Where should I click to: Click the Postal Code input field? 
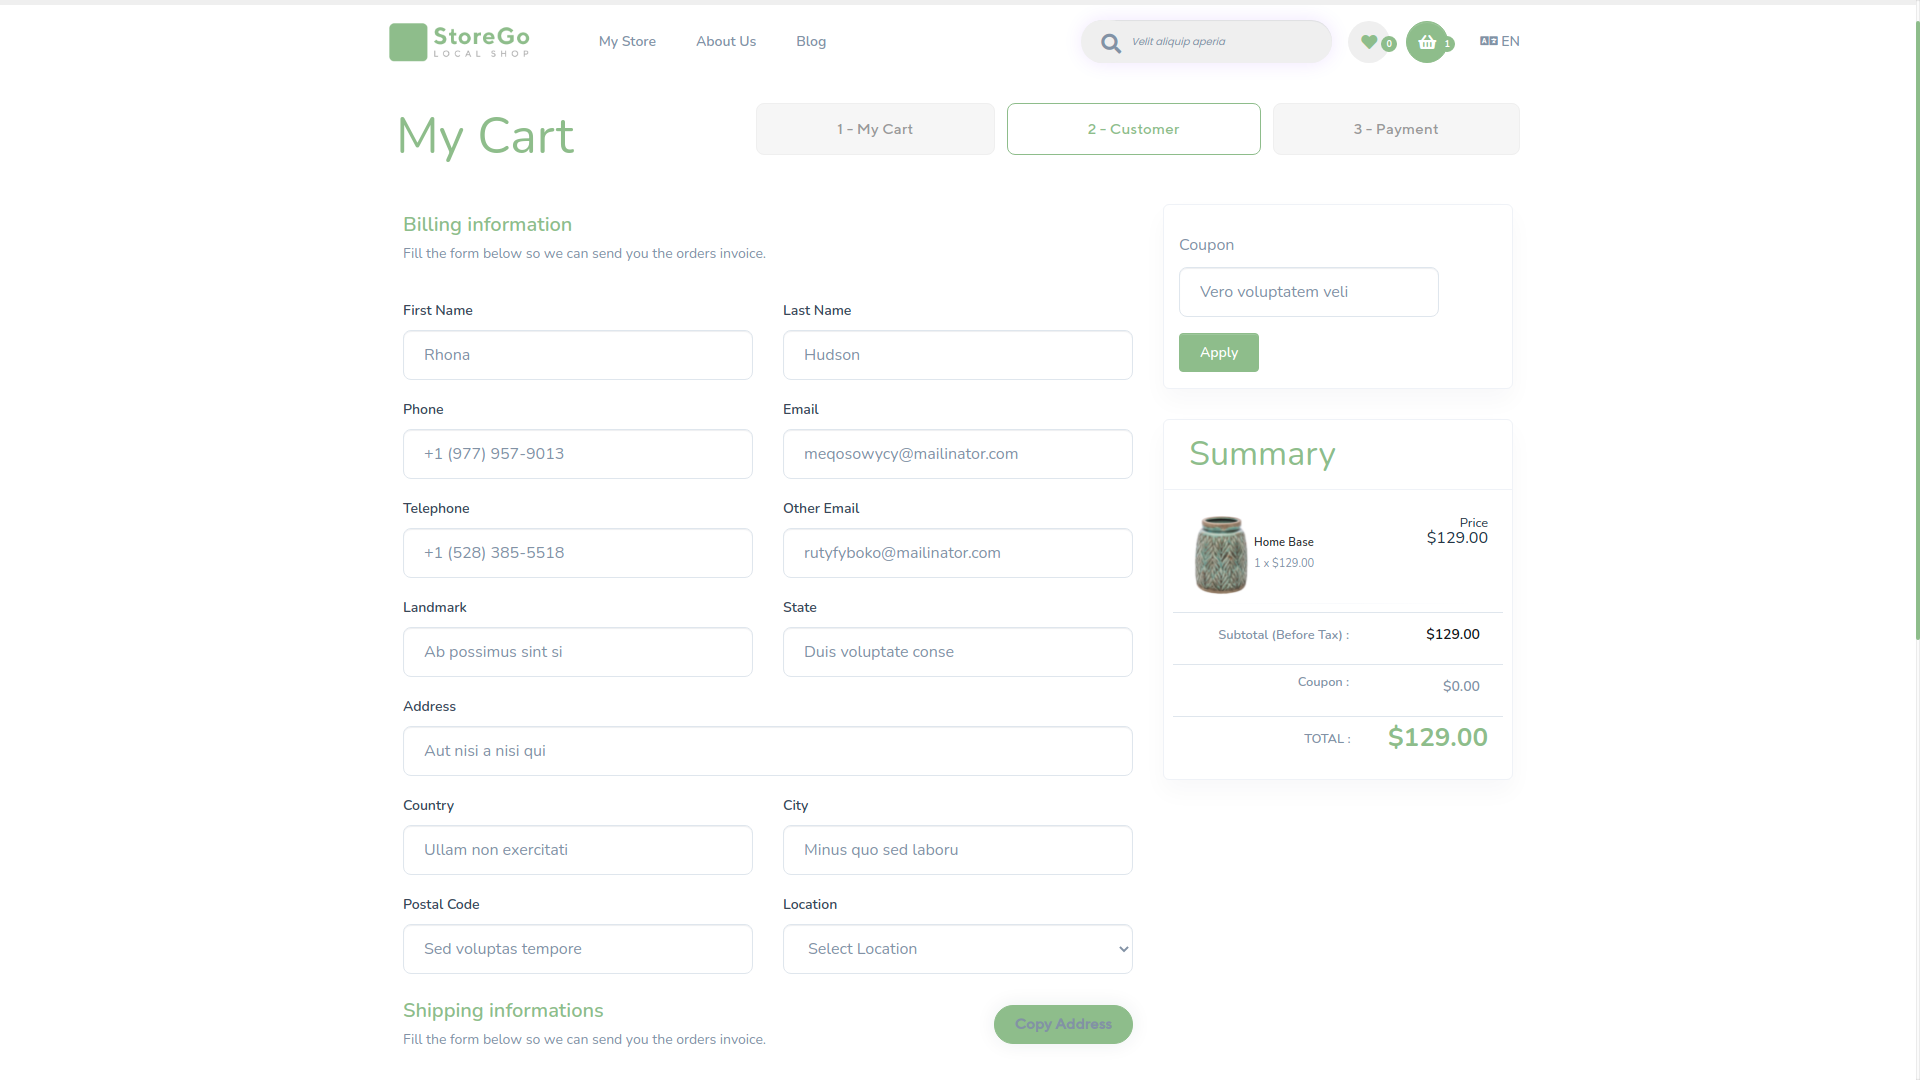click(577, 949)
